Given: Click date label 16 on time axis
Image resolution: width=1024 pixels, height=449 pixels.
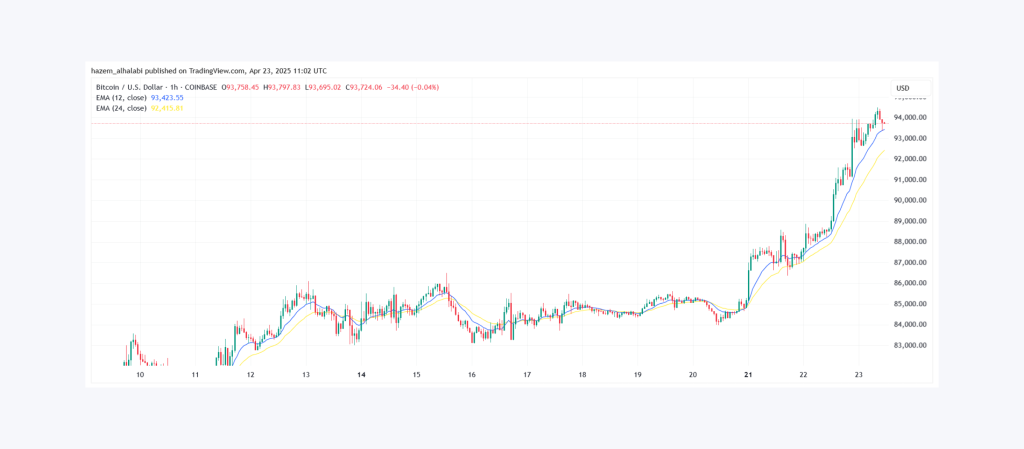Looking at the screenshot, I should (472, 375).
